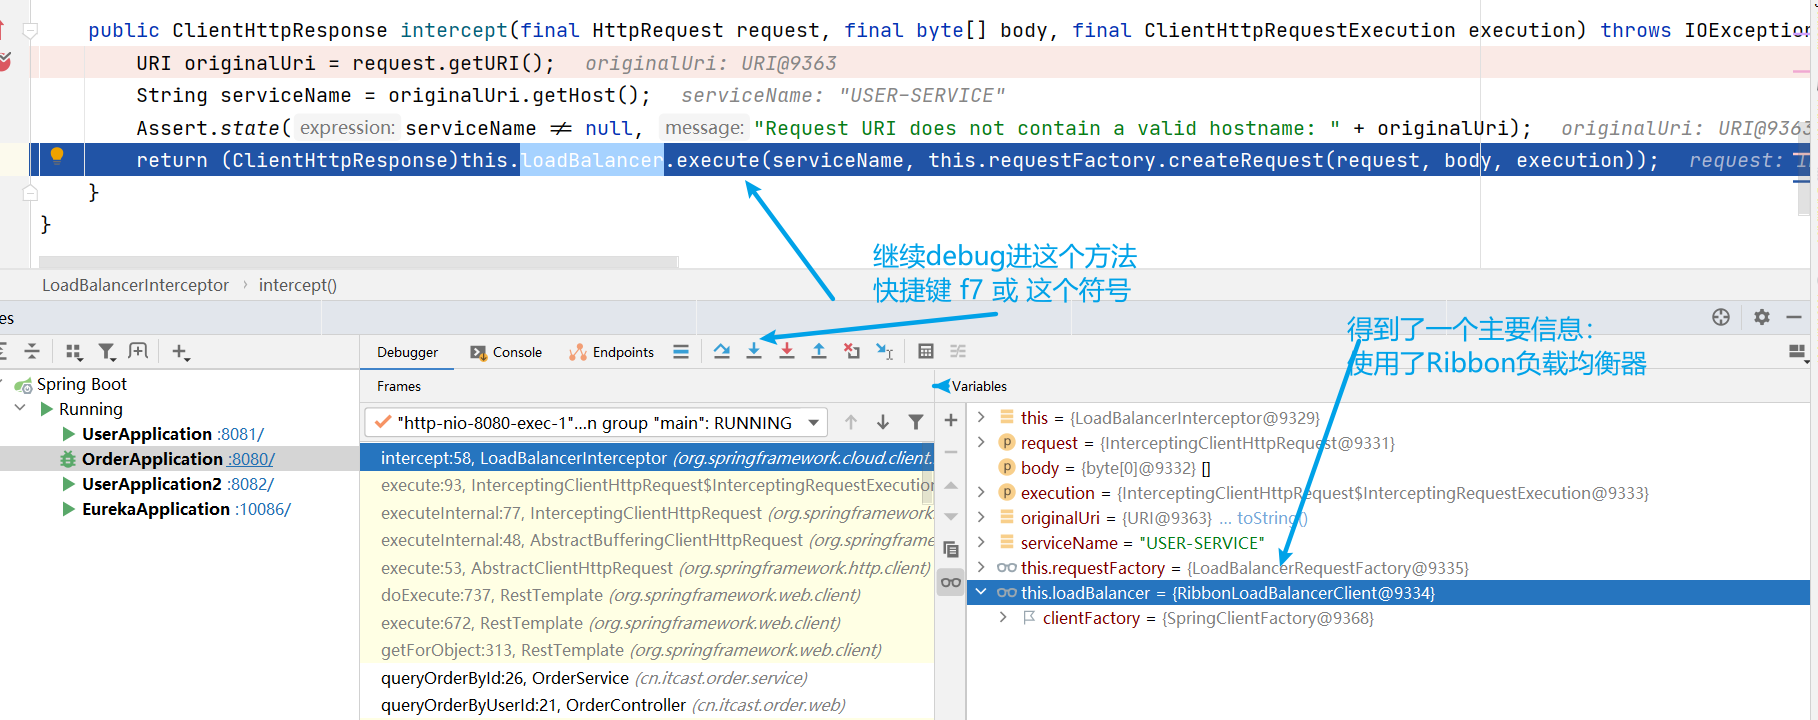This screenshot has height=720, width=1818.
Task: Click the Run to Cursor icon
Action: (885, 351)
